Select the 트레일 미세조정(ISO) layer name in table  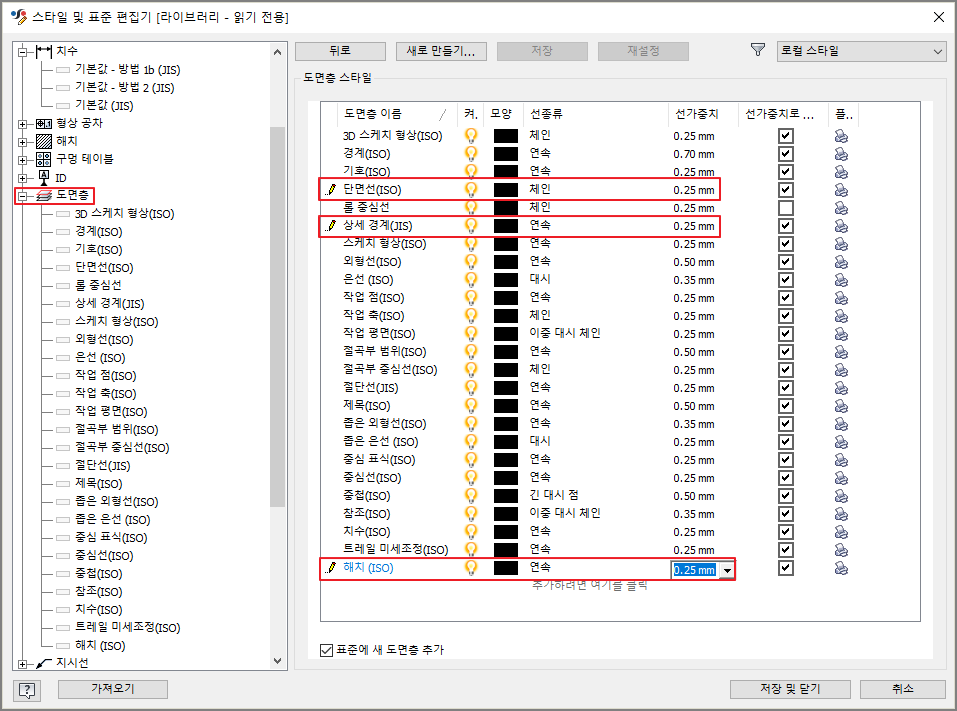click(x=395, y=550)
